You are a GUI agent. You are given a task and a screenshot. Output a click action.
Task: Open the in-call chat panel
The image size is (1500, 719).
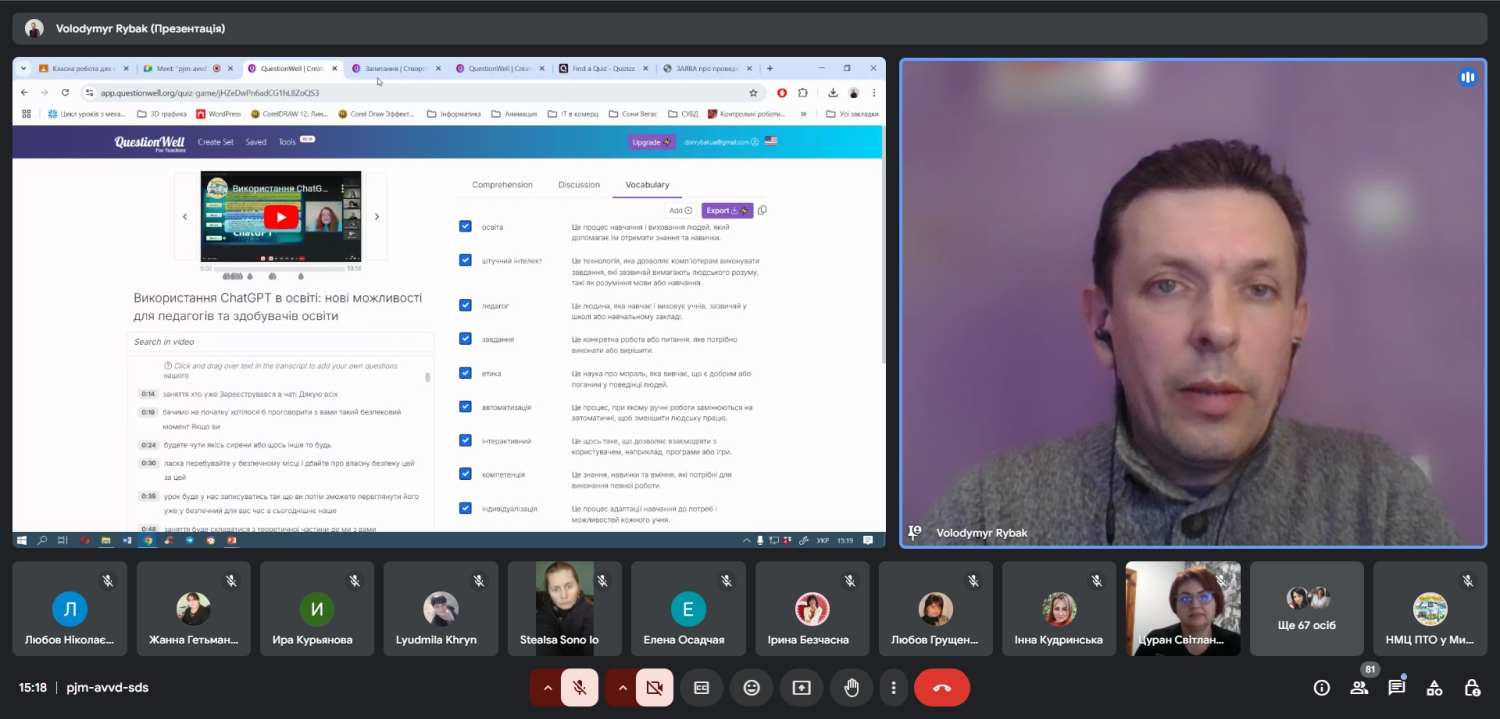coord(1397,688)
